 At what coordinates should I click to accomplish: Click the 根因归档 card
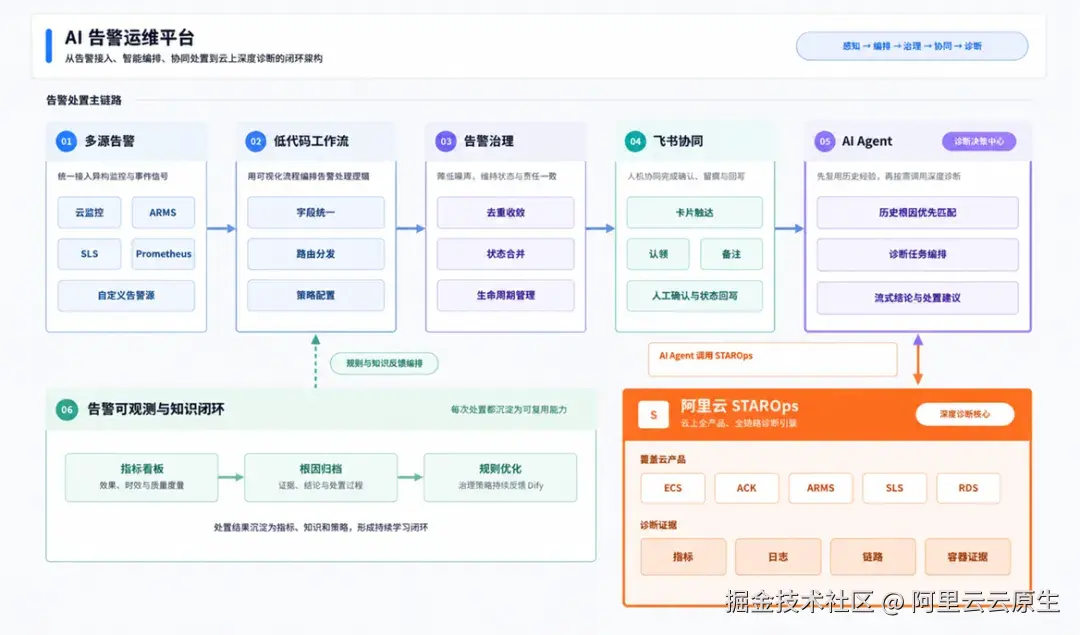[x=321, y=477]
